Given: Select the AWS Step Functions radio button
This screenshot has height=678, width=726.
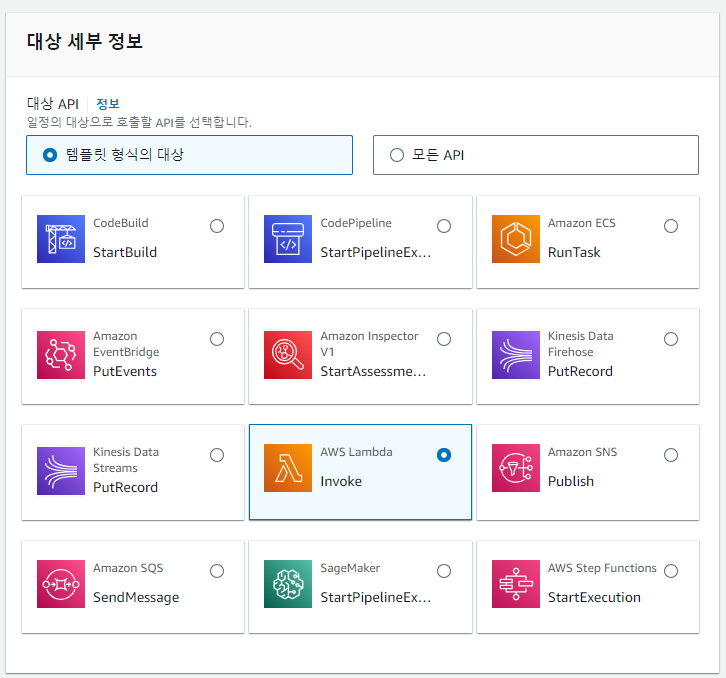Looking at the screenshot, I should coord(671,571).
